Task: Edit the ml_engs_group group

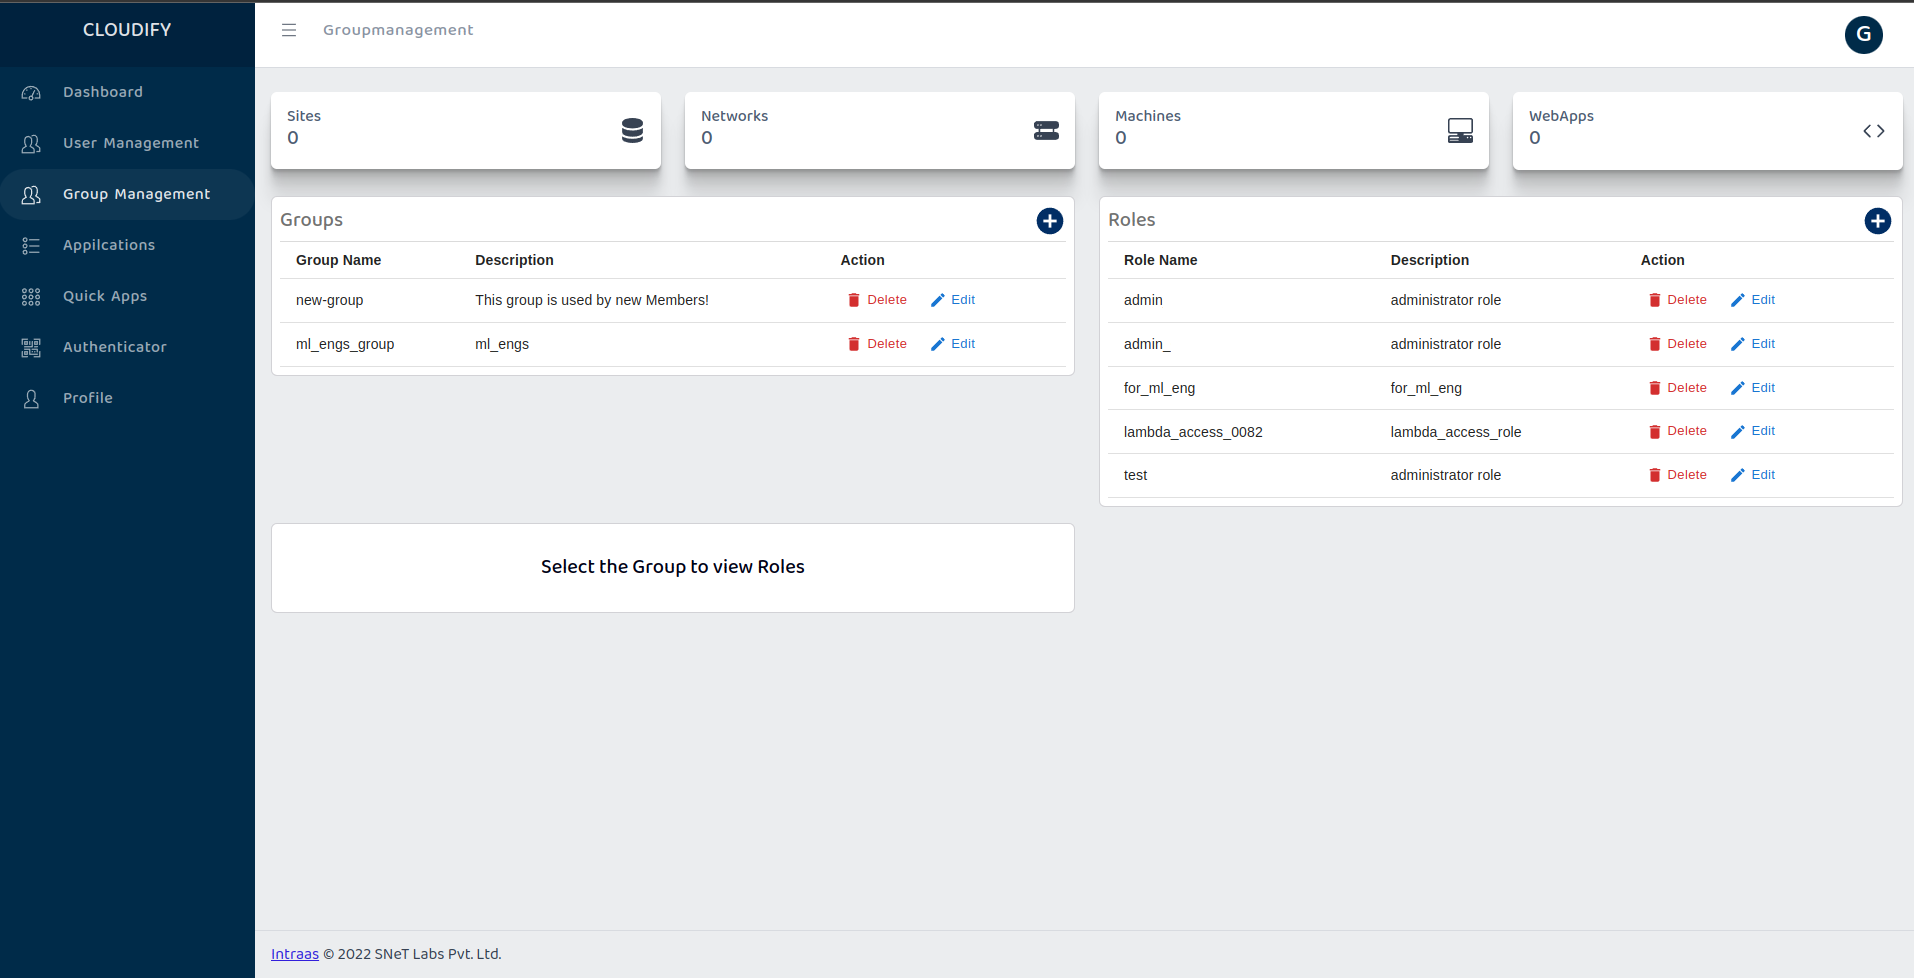Action: 953,344
